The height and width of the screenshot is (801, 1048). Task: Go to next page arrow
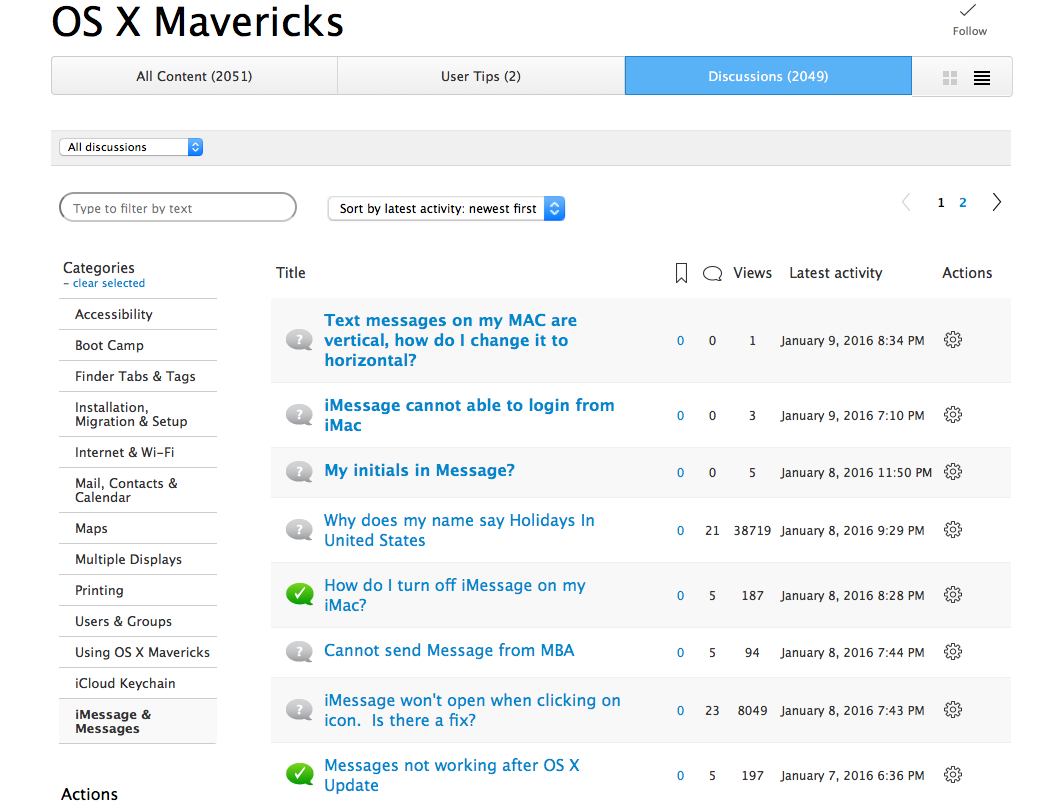tap(997, 202)
